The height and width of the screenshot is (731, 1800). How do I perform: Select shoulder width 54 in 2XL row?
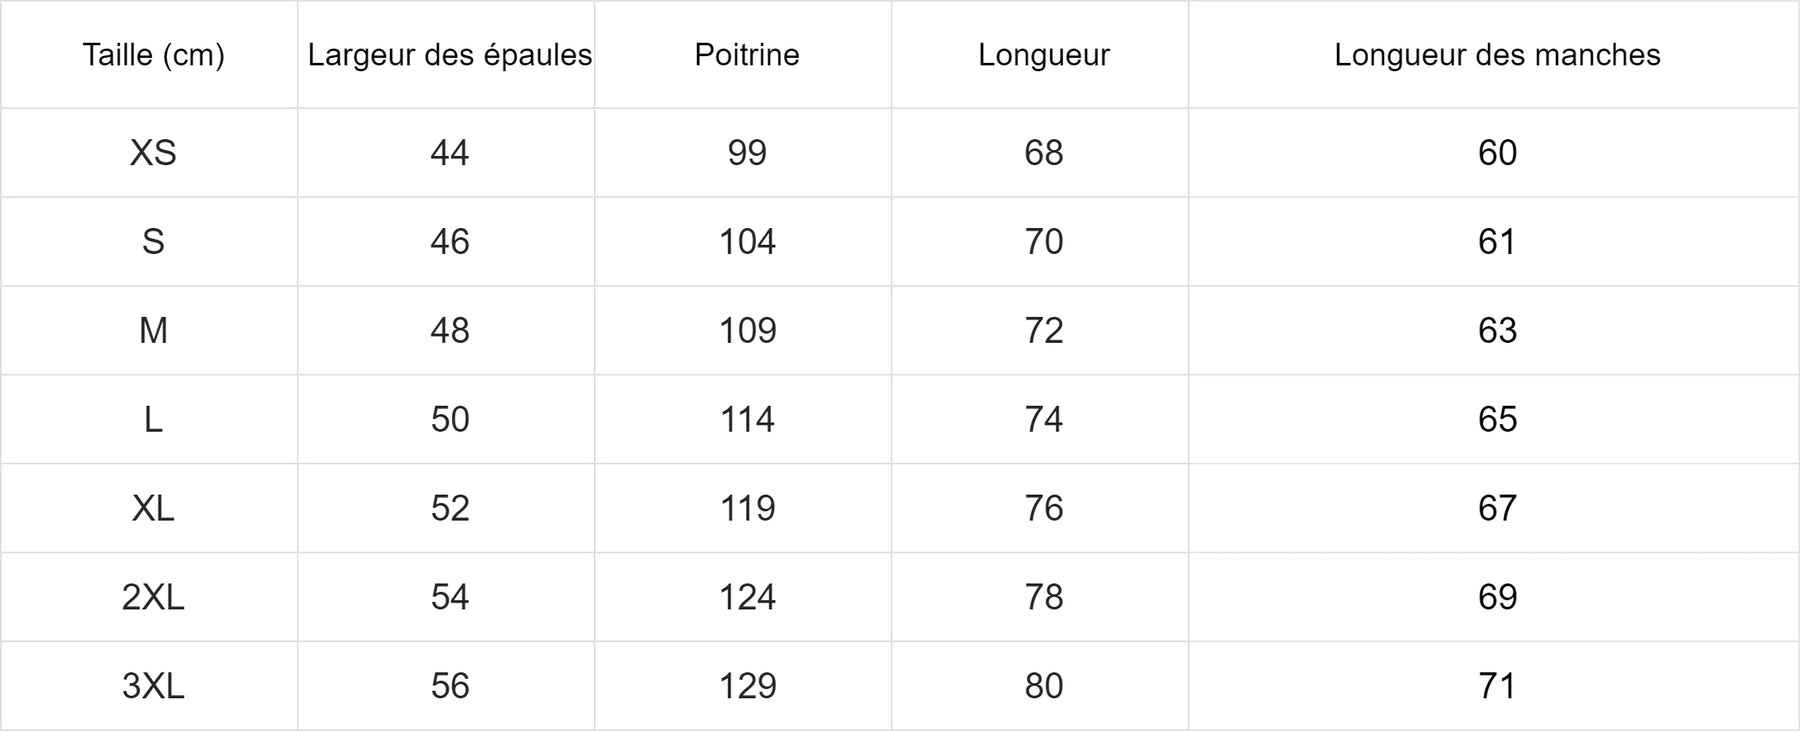click(449, 598)
